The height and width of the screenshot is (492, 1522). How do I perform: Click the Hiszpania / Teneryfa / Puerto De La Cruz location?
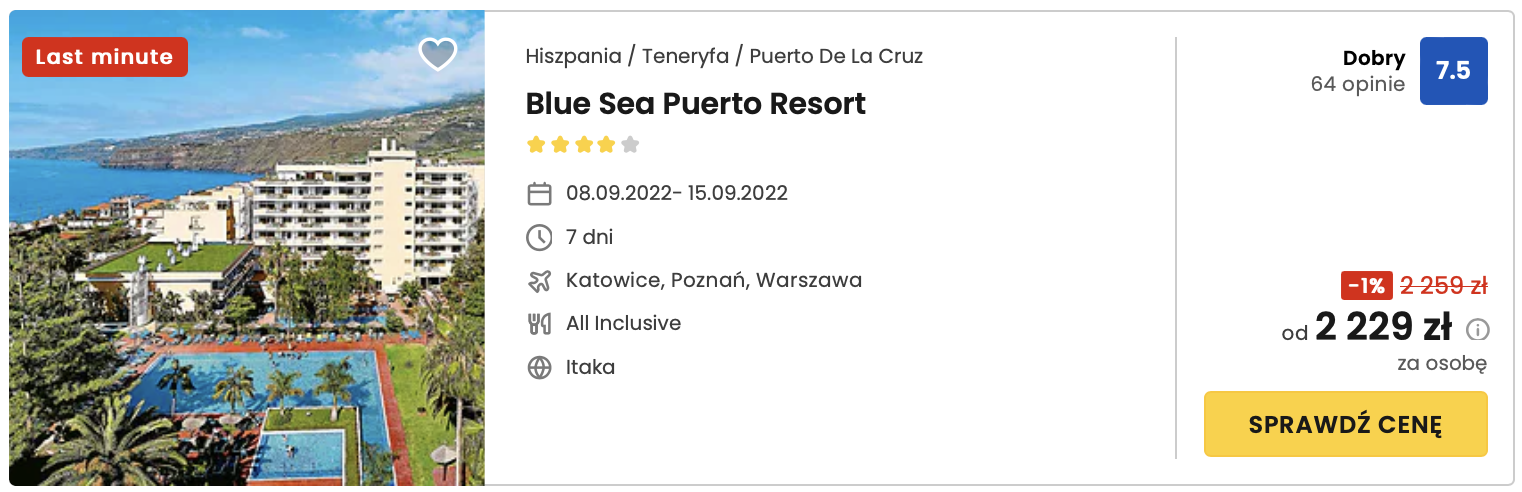pyautogui.click(x=724, y=56)
